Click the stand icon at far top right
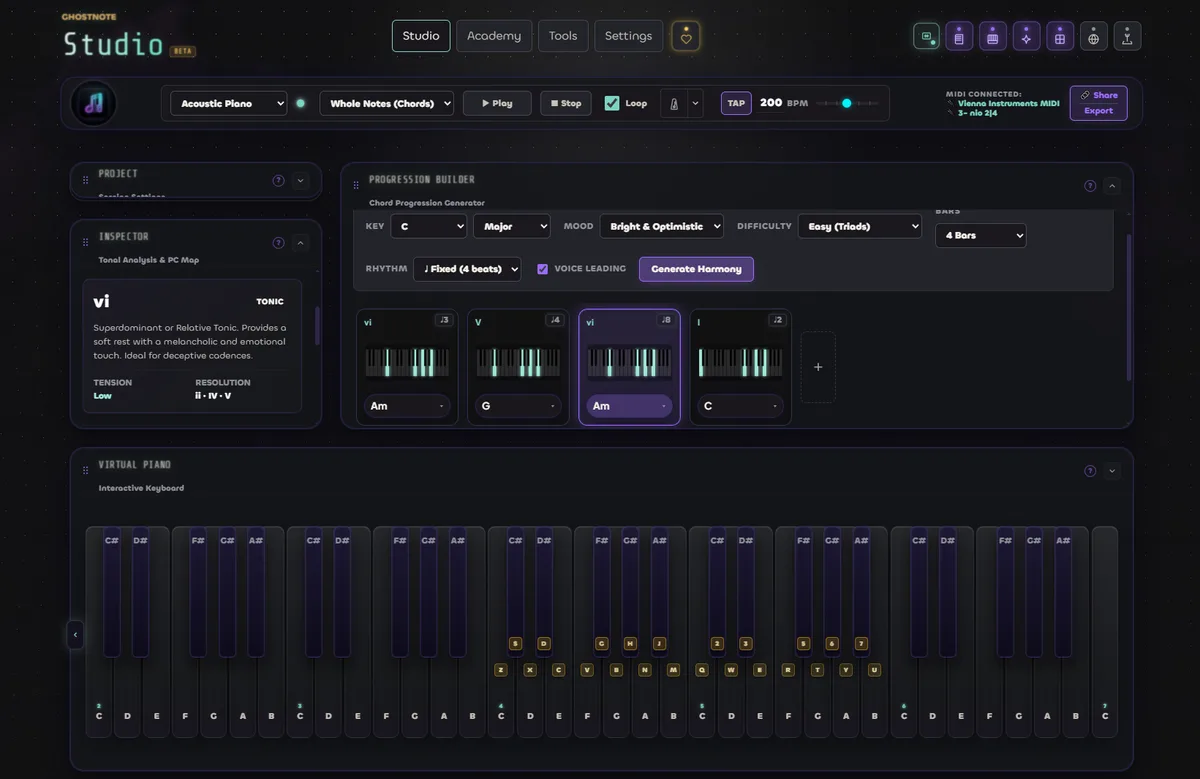 1127,37
